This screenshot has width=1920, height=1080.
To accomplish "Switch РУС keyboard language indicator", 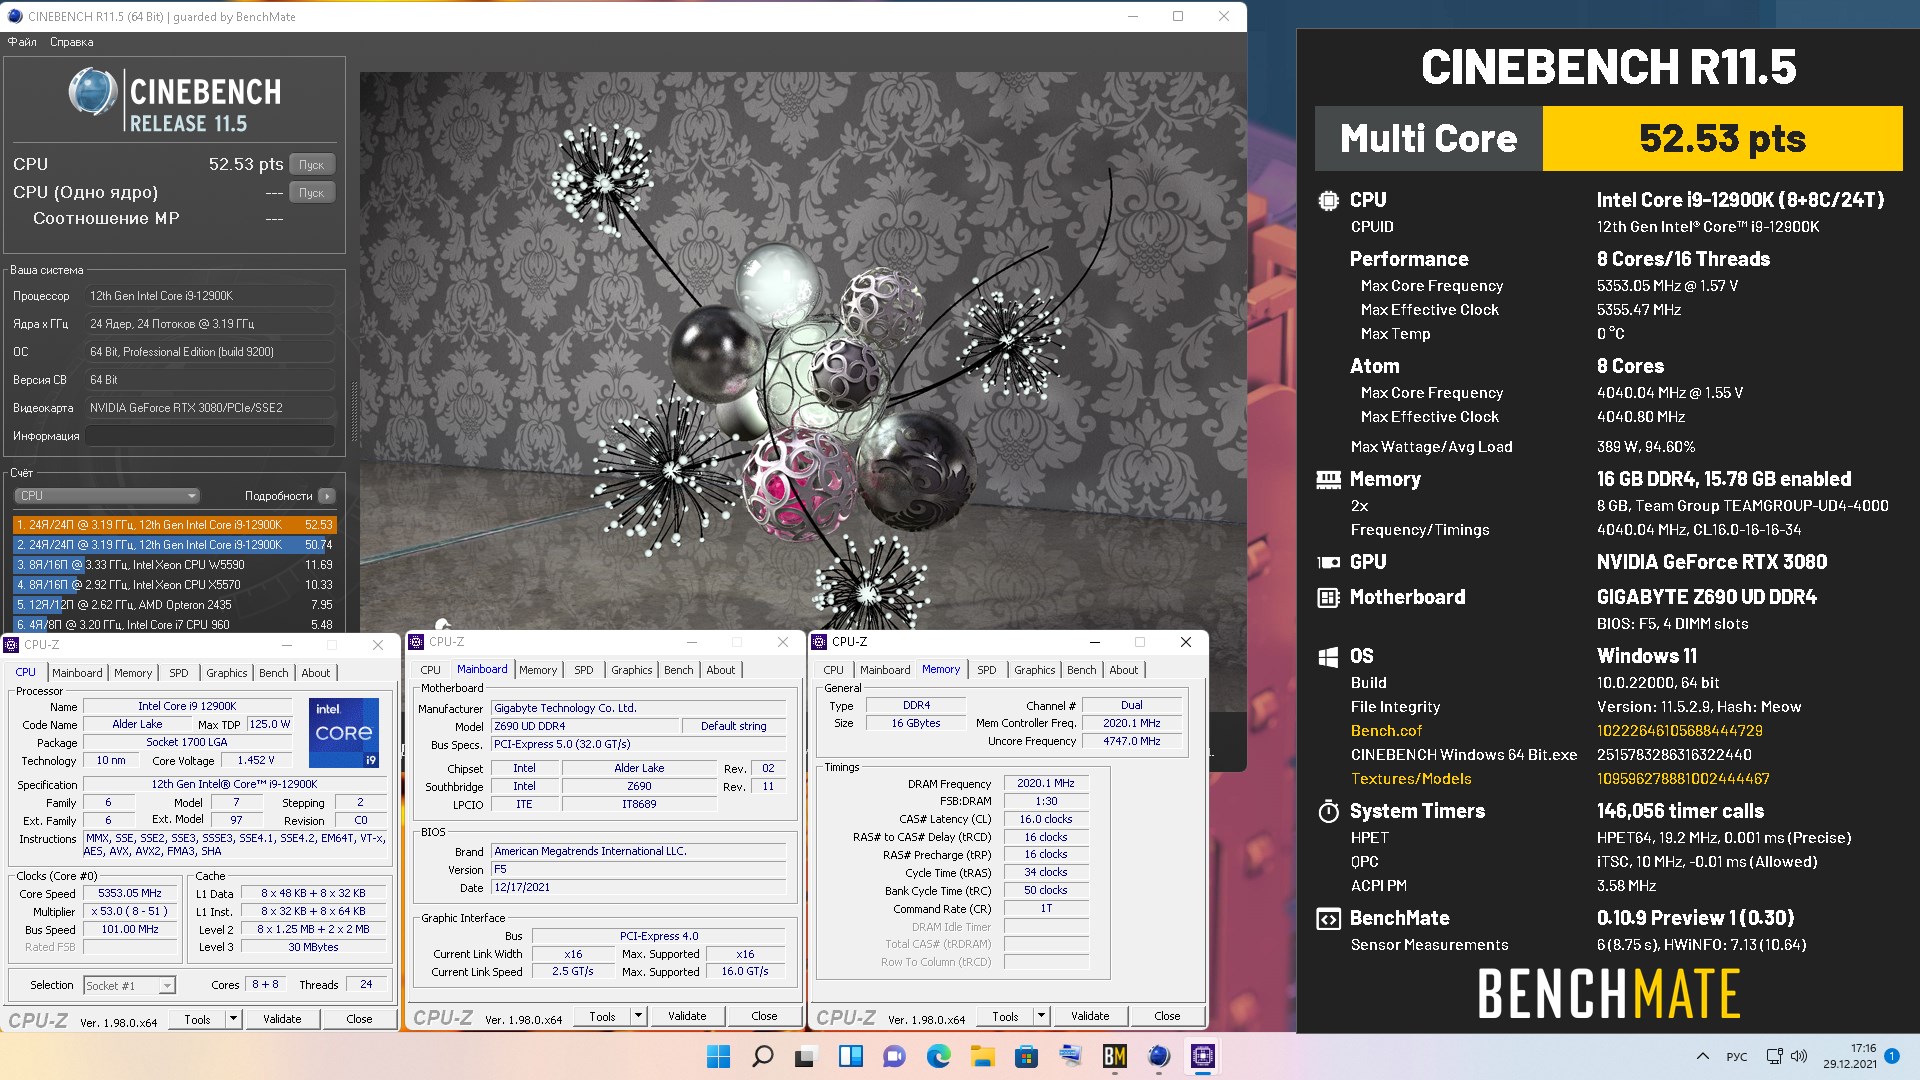I will point(1737,1056).
